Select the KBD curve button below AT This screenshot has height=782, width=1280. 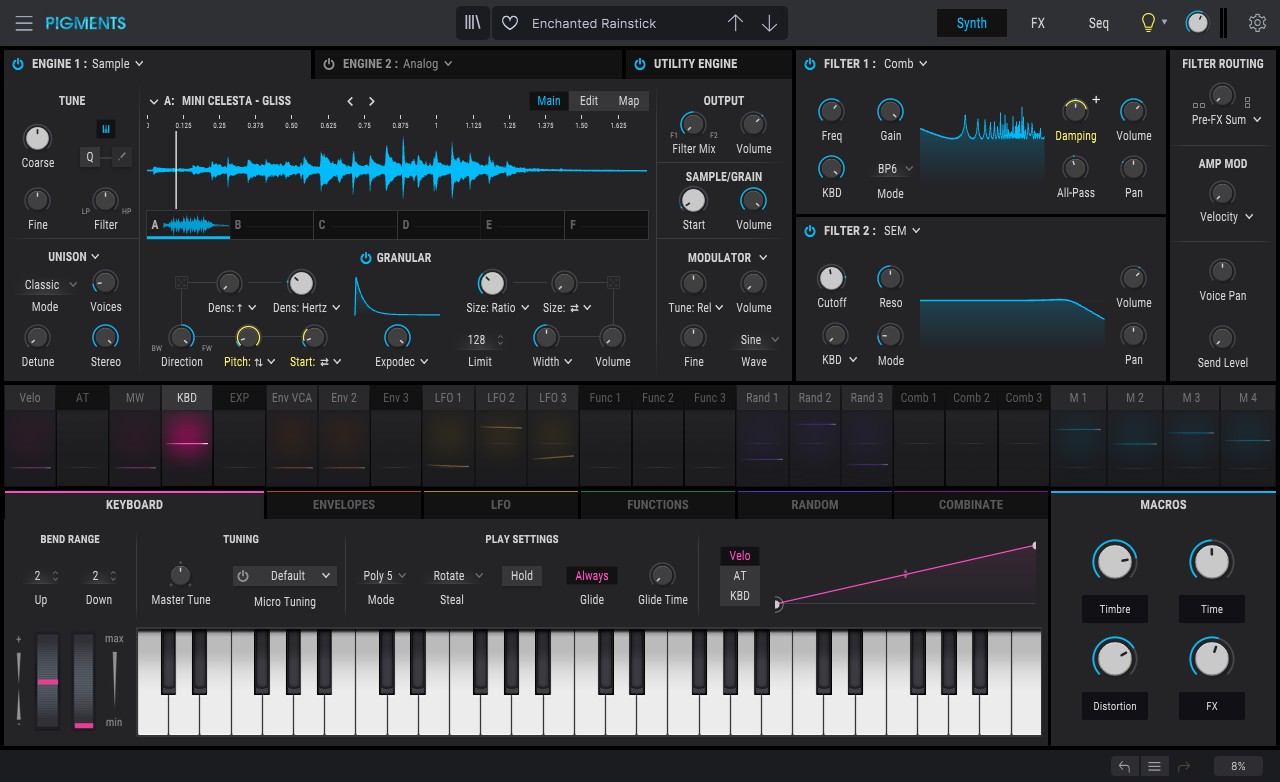point(740,596)
